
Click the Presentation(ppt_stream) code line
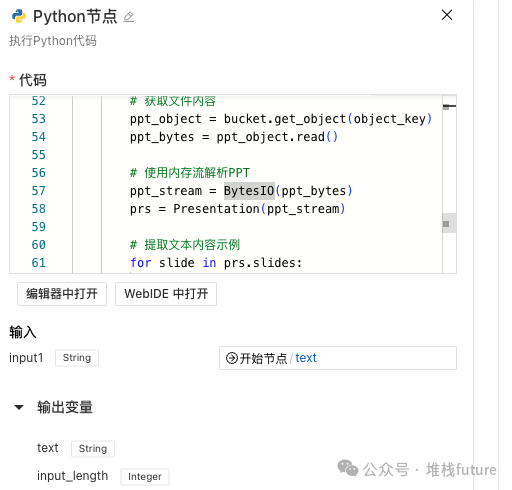click(x=237, y=209)
